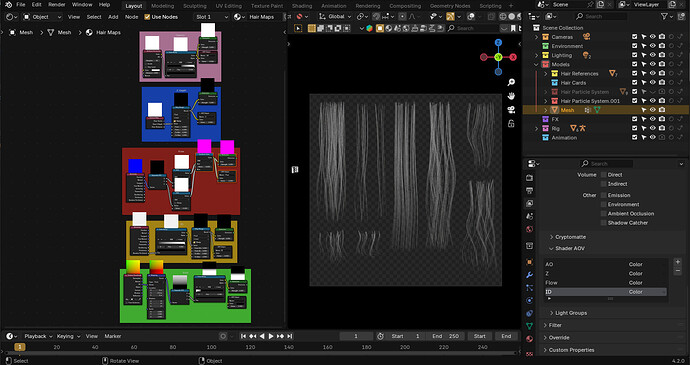This screenshot has height=365, width=690.
Task: Switch to the Shading workspace tab
Action: (x=302, y=6)
